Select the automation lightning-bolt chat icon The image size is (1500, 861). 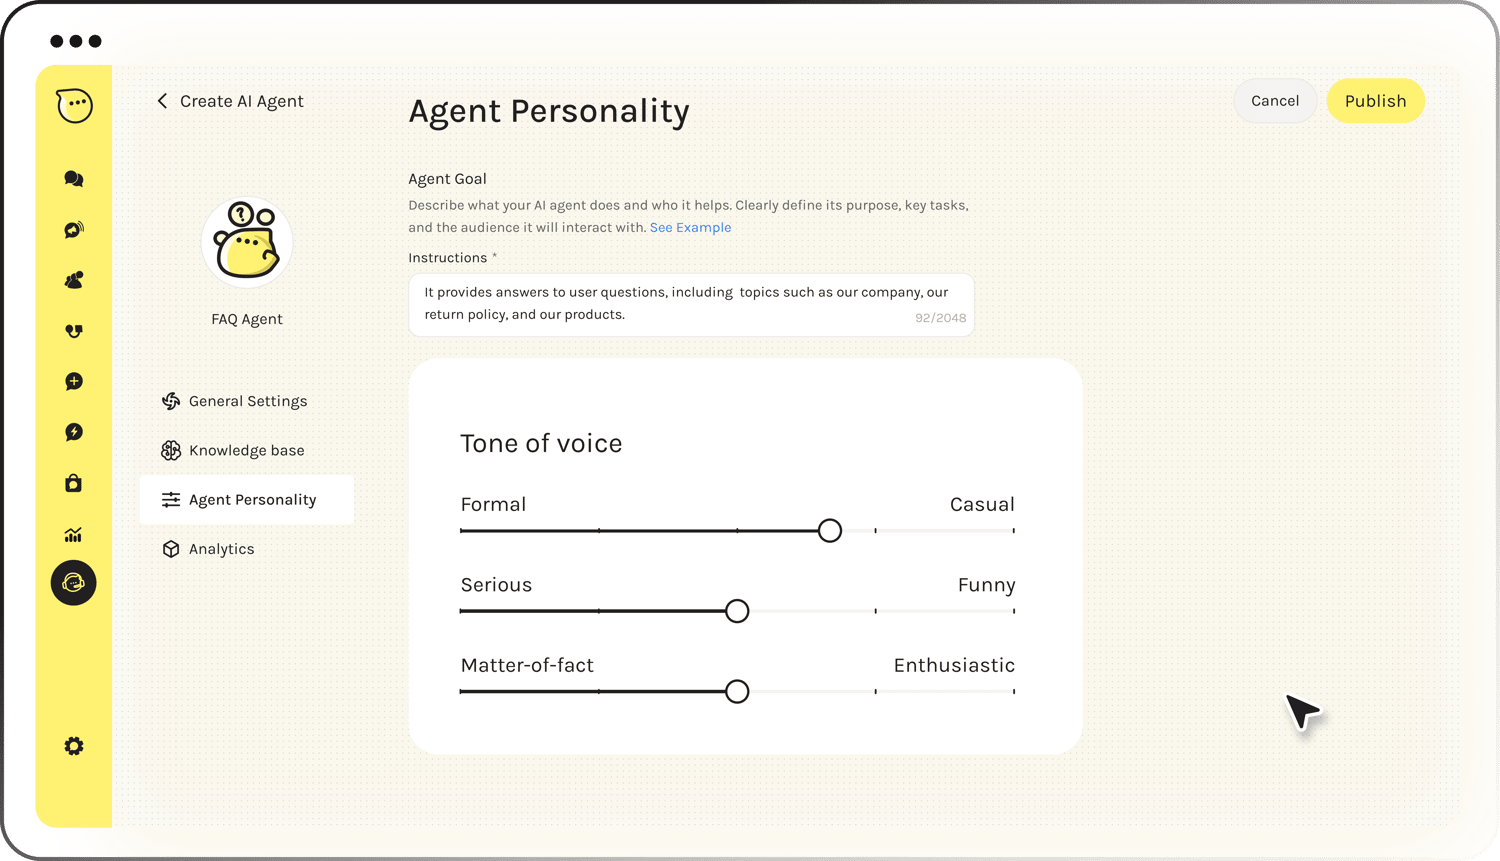73,432
